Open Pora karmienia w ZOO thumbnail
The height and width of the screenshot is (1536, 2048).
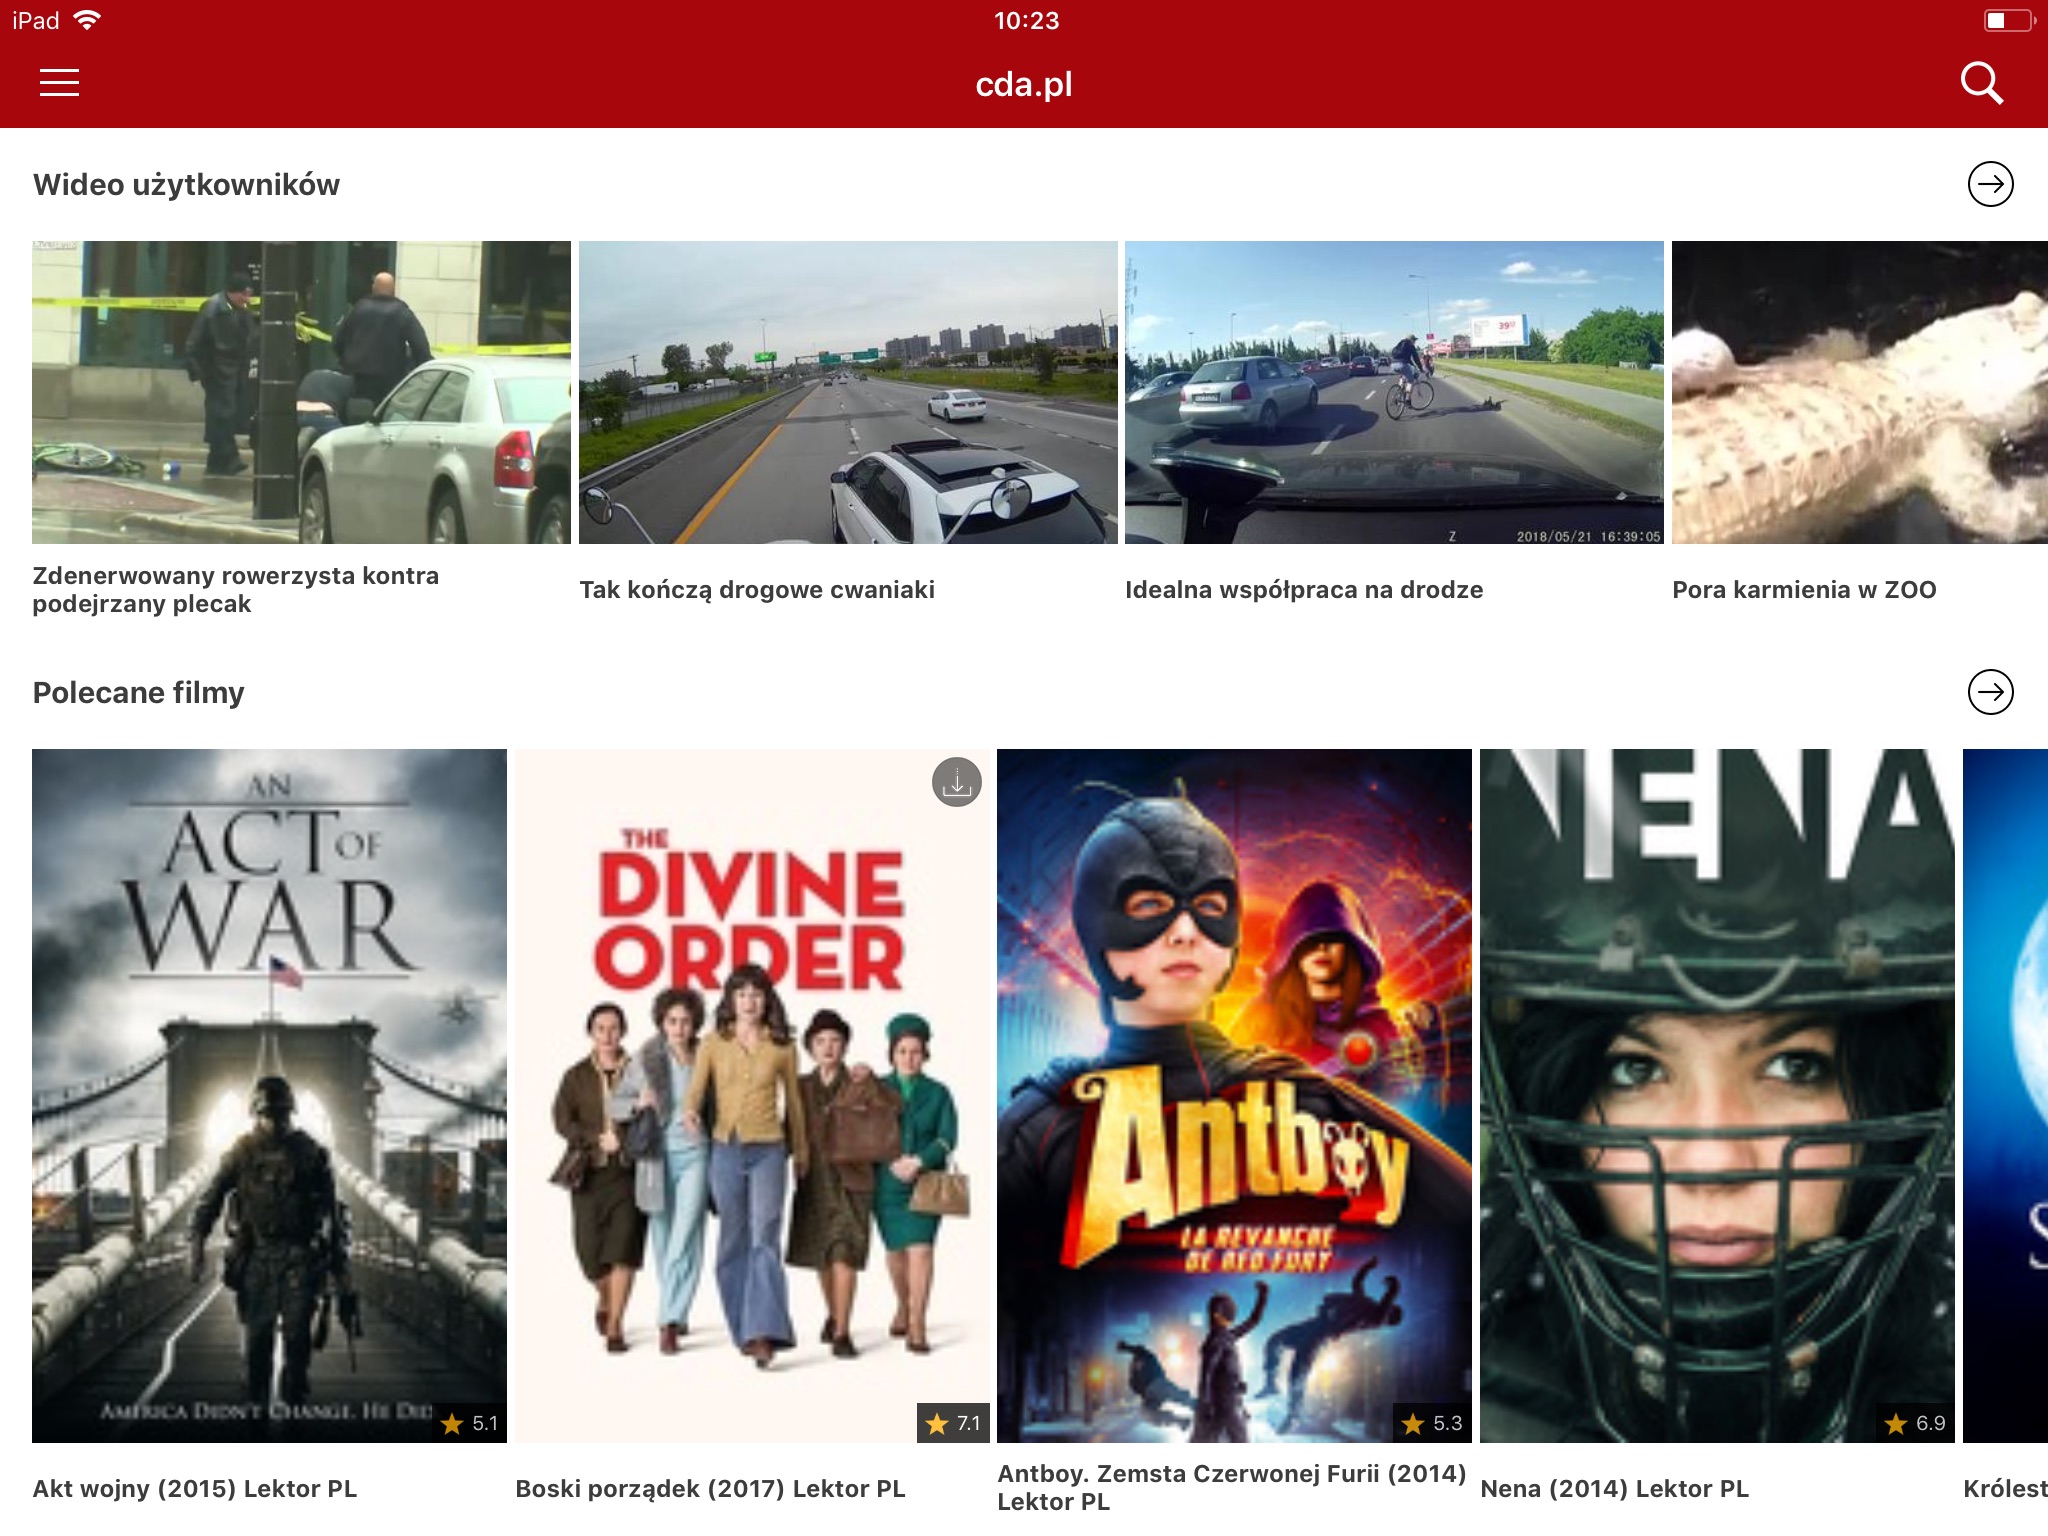tap(1860, 392)
